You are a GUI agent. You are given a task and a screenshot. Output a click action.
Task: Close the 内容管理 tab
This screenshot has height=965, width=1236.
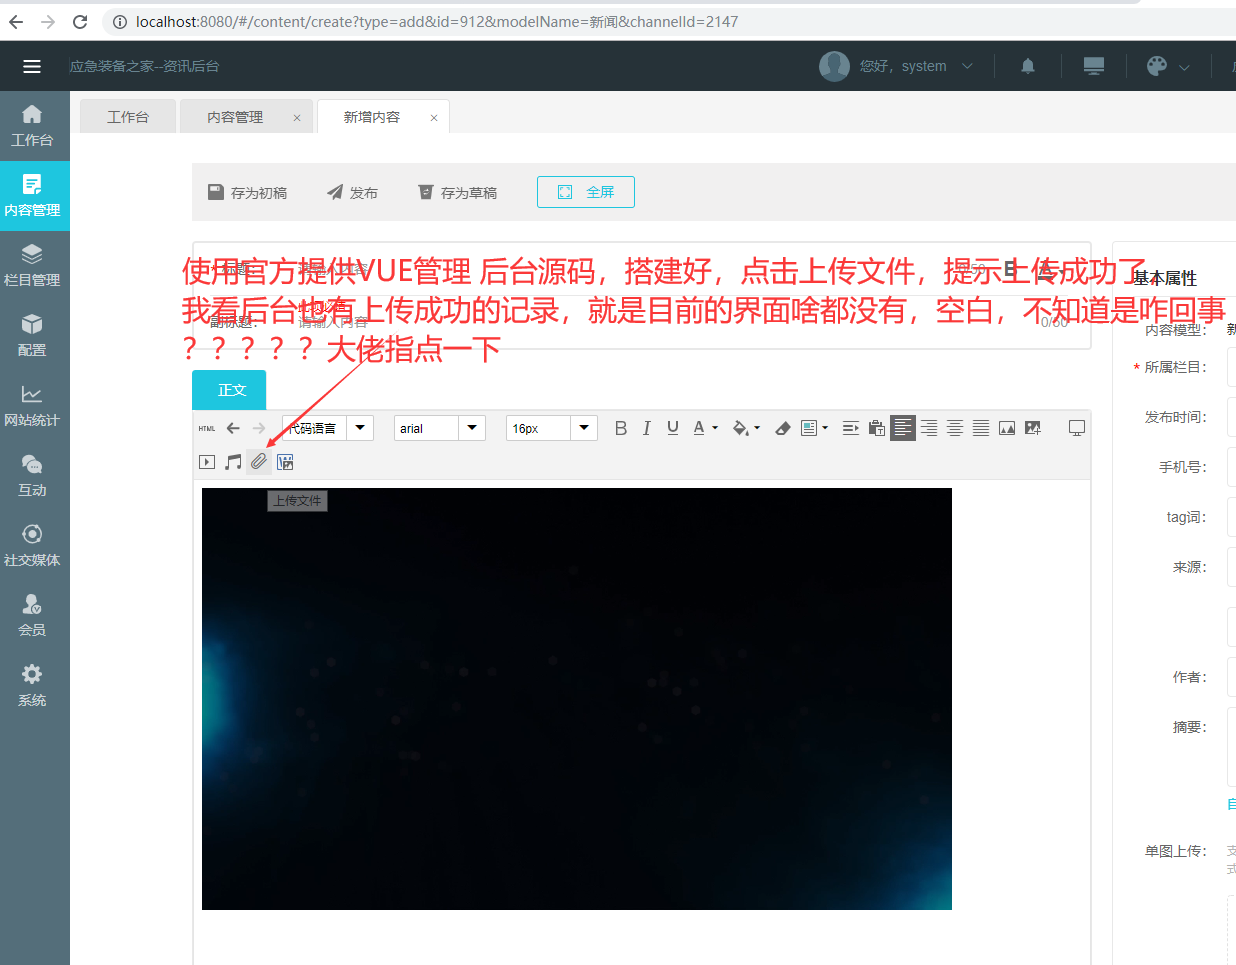(297, 118)
